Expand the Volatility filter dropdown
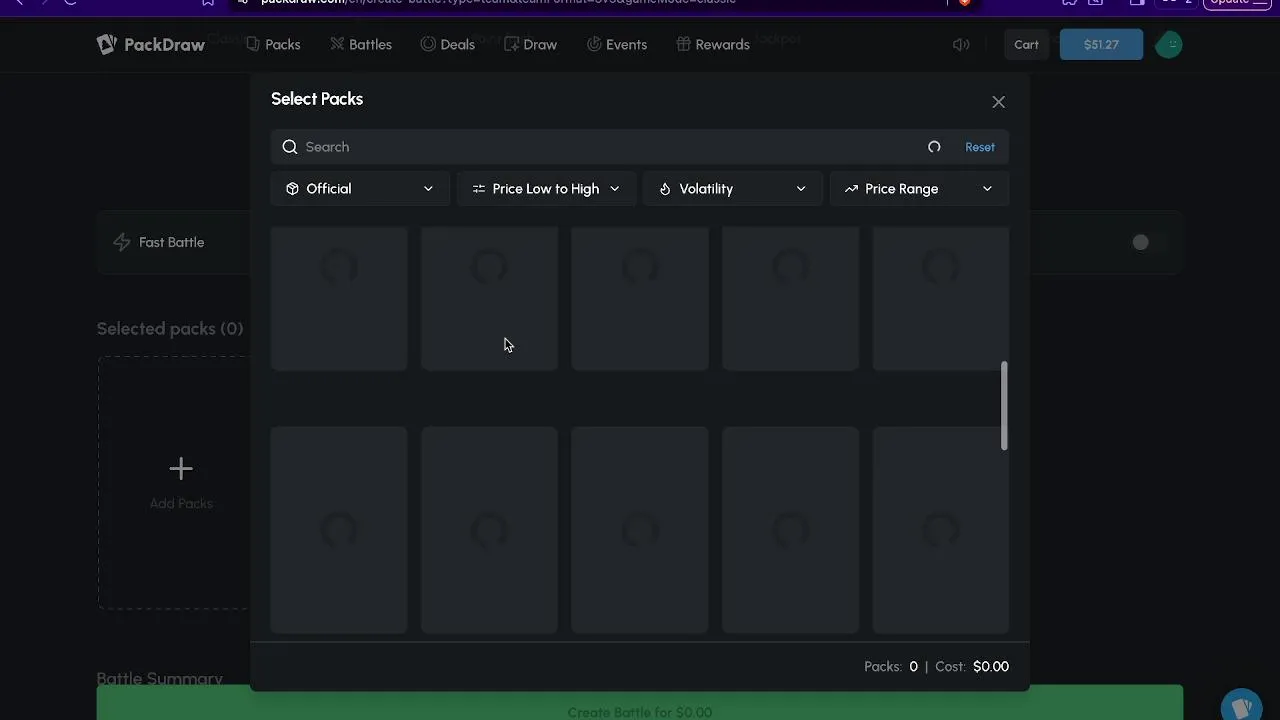The width and height of the screenshot is (1280, 720). 733,188
